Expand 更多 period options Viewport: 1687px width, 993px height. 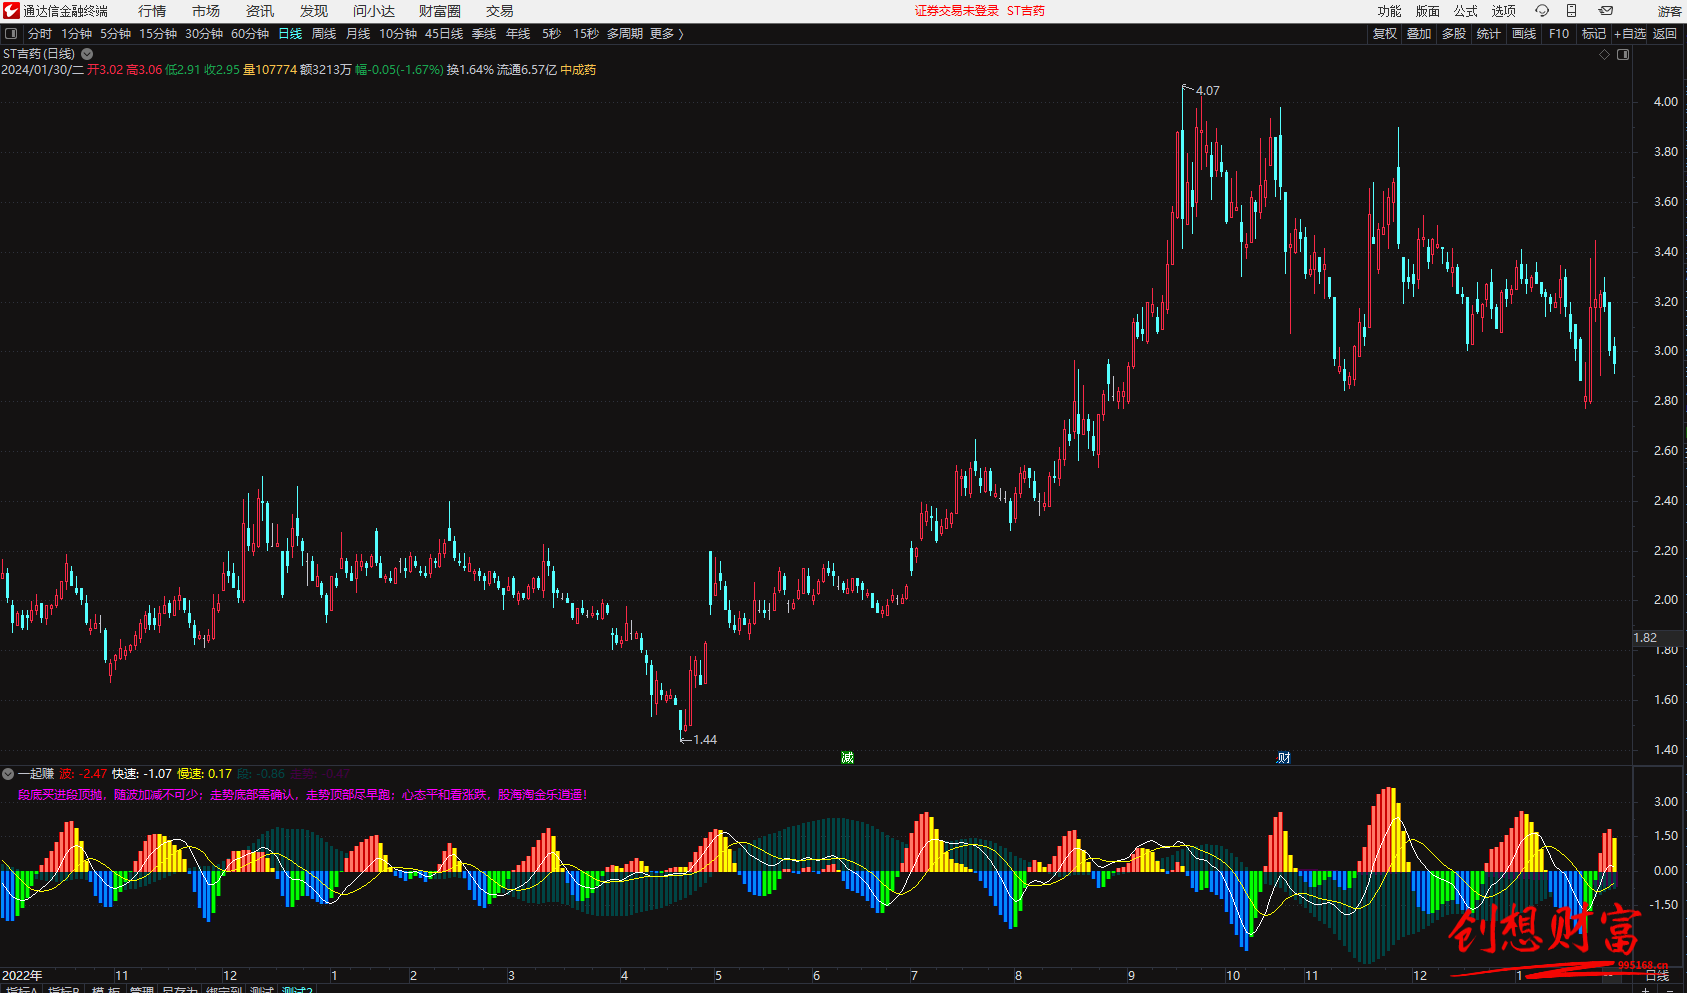coord(666,34)
